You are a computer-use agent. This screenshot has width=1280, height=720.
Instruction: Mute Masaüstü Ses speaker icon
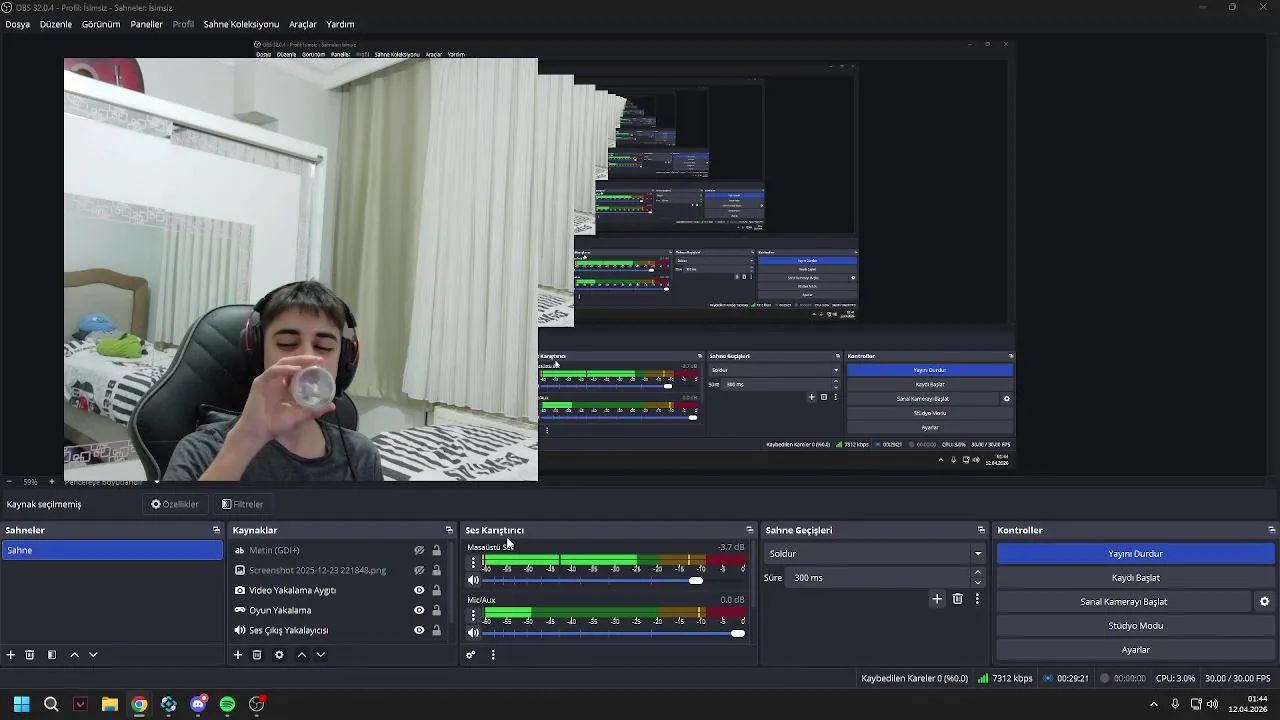coord(473,580)
